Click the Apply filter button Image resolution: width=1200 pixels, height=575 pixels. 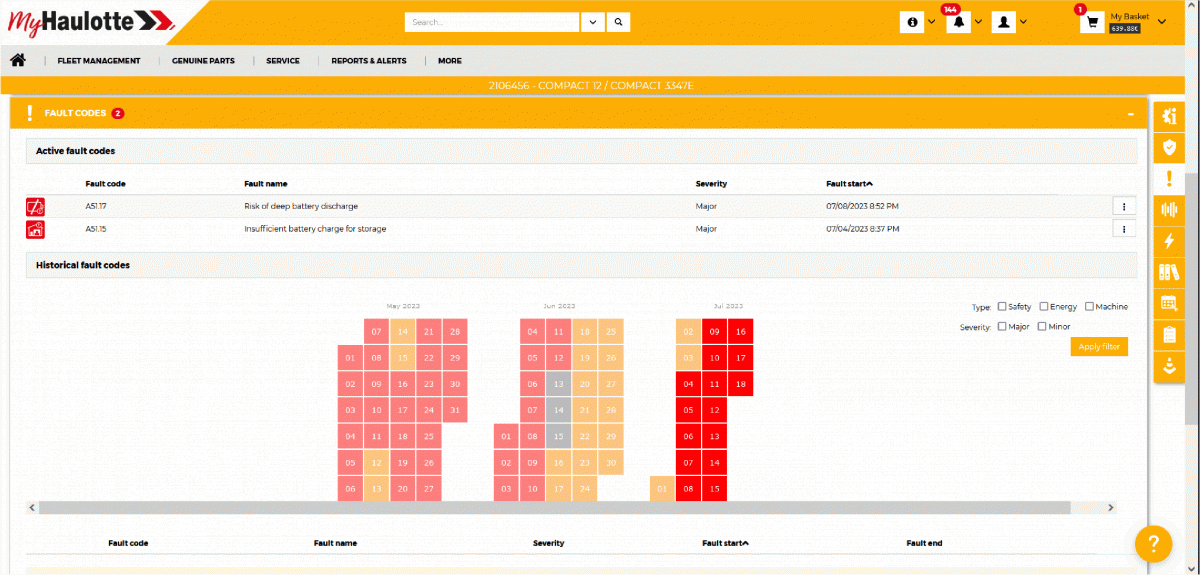(1099, 347)
